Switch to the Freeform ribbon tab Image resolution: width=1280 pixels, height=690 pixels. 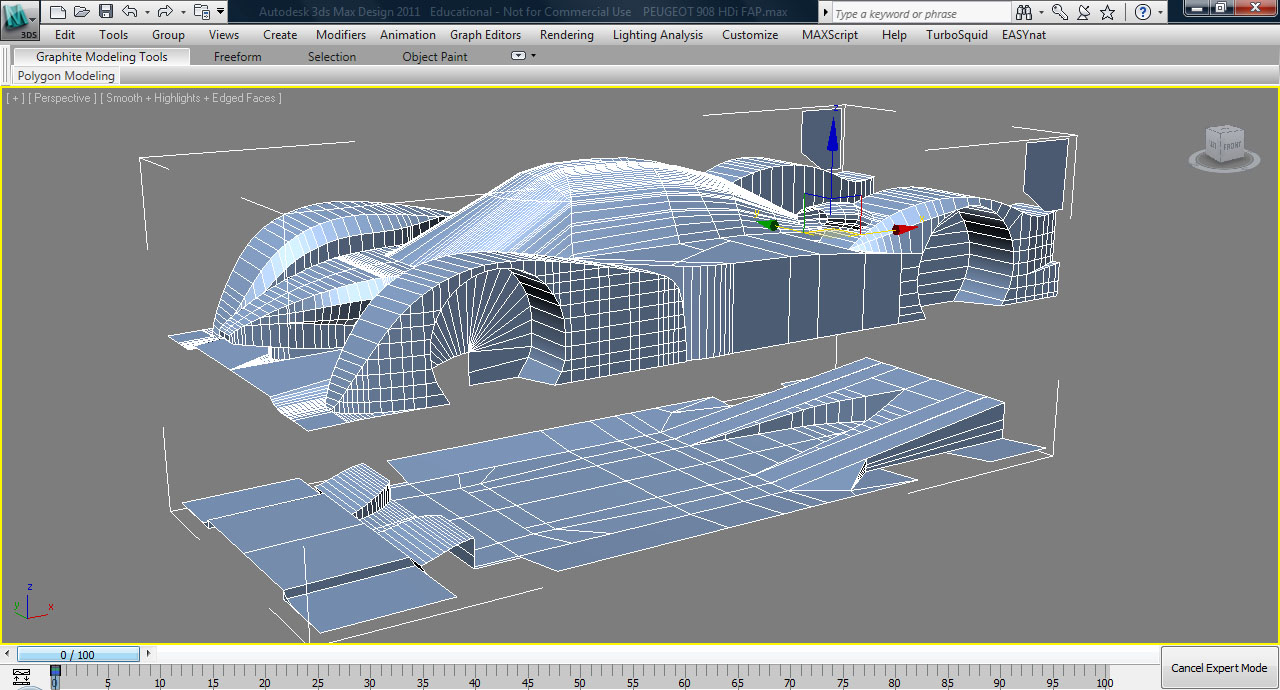237,57
